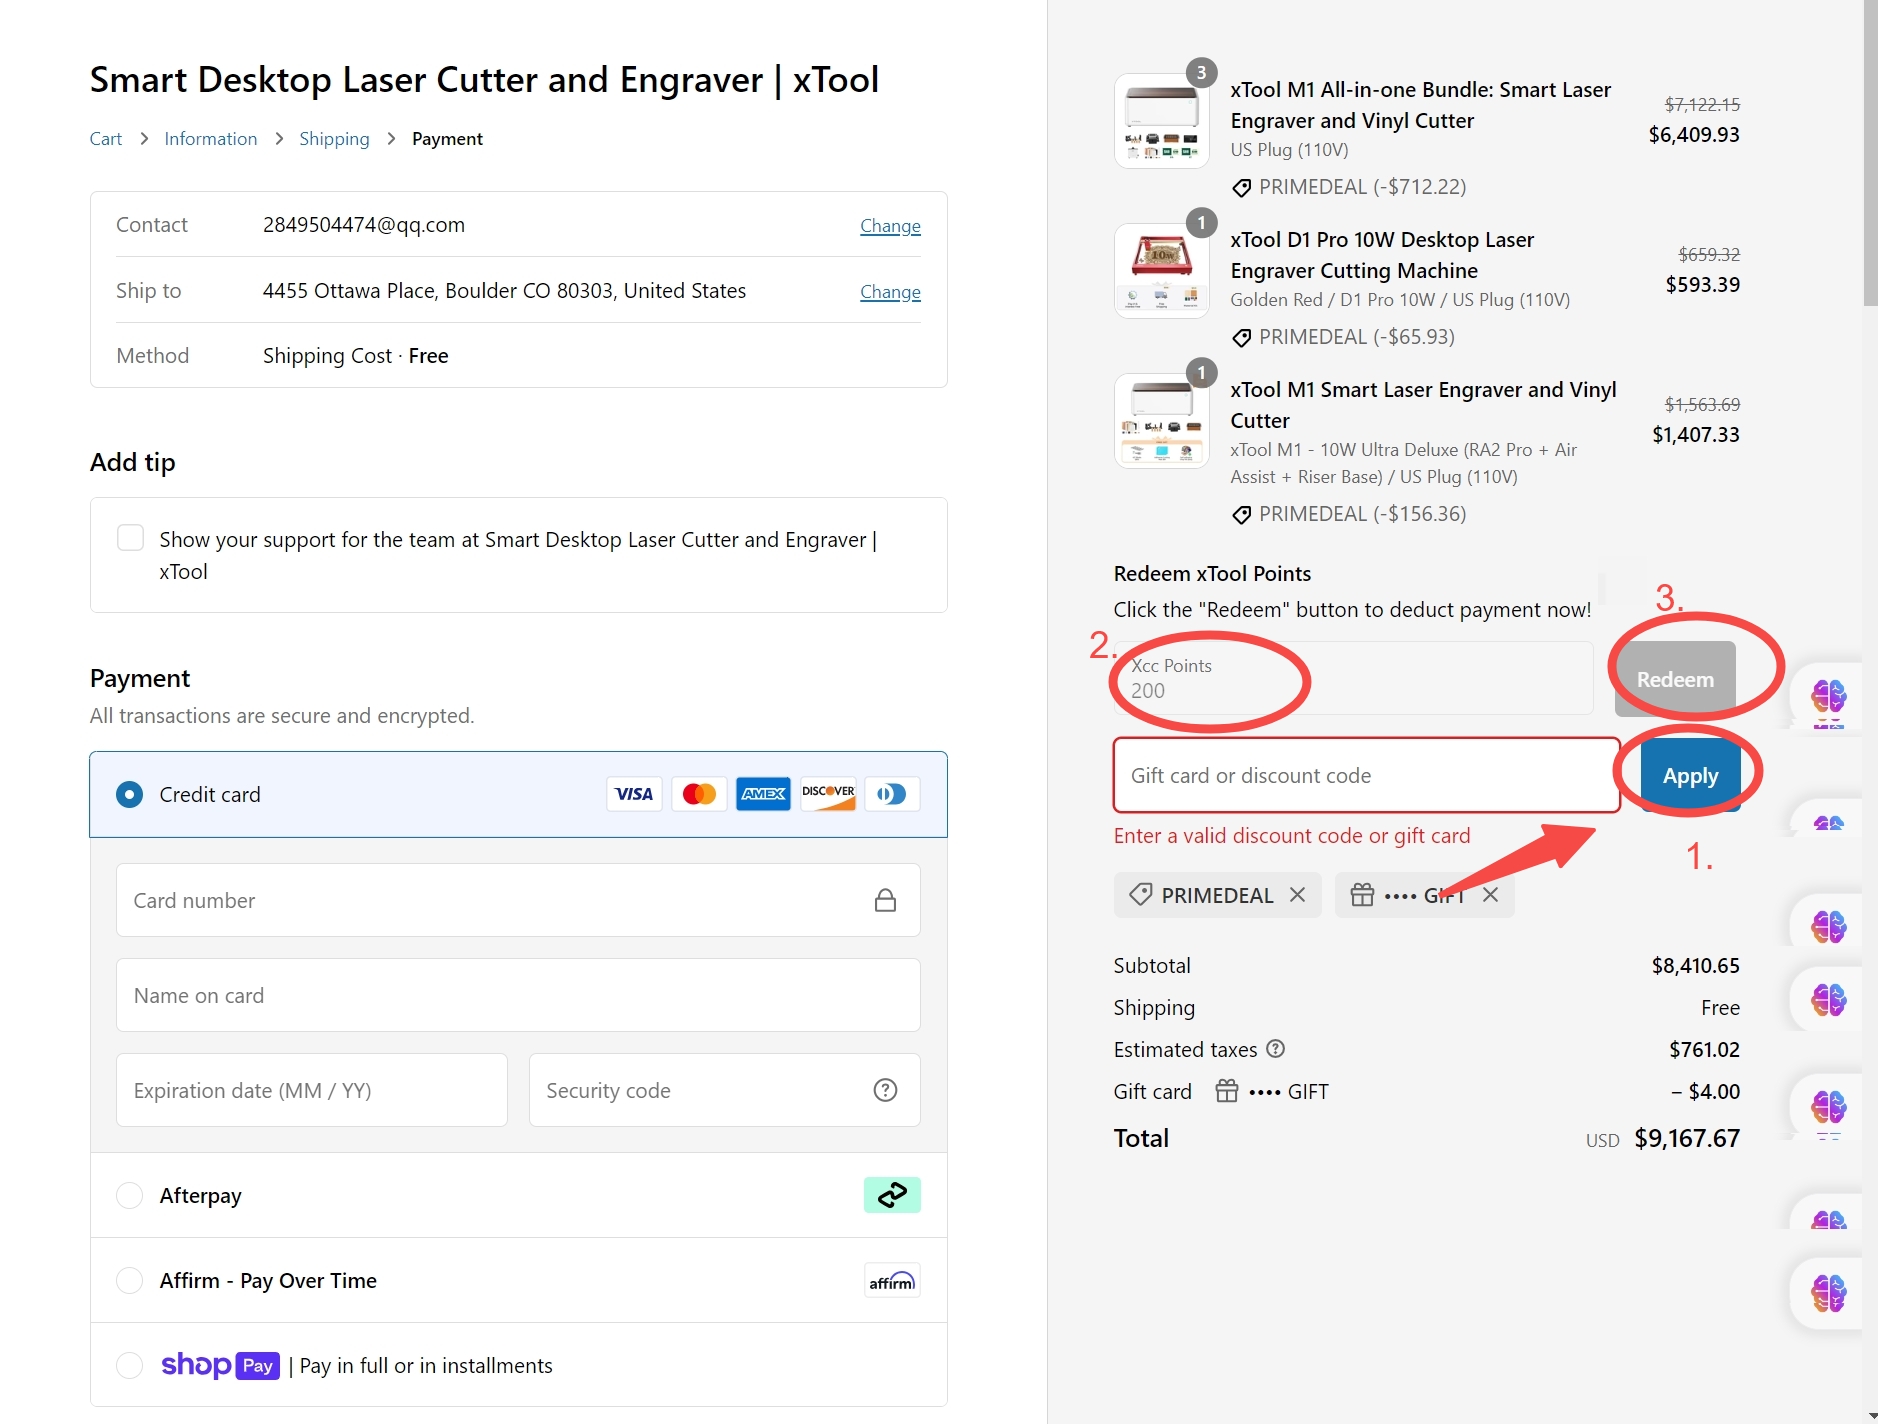Click the "Enter a valid discount code" error message
Viewport: 1878px width, 1424px height.
(x=1292, y=836)
